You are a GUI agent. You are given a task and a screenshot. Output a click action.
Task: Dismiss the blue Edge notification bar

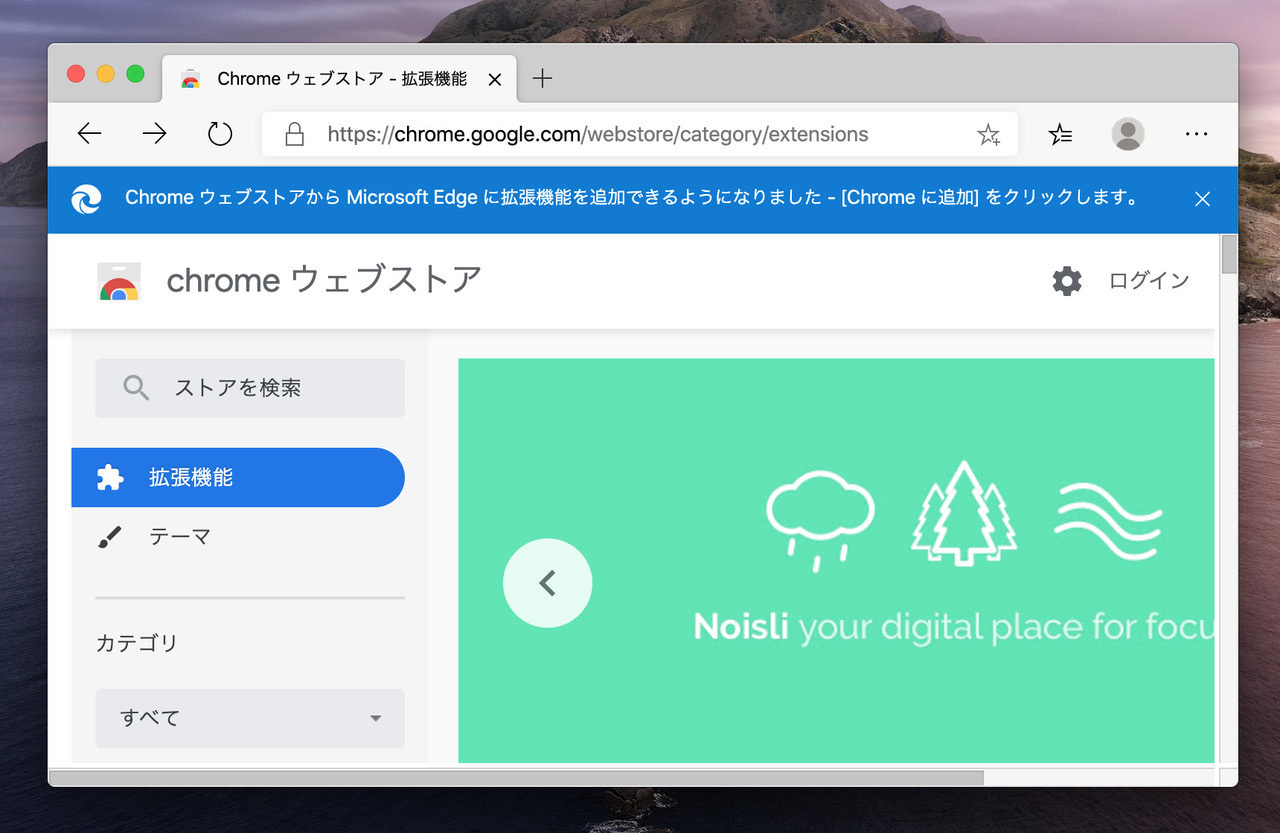1202,199
